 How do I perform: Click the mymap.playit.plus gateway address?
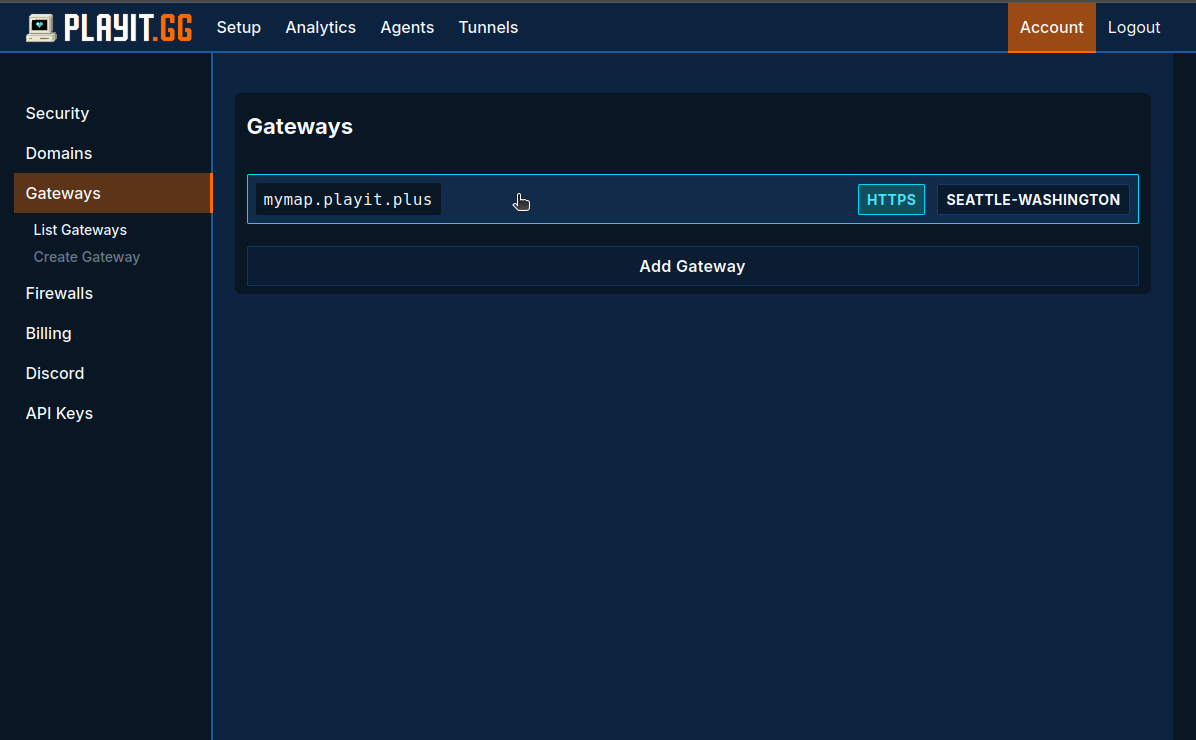pyautogui.click(x=348, y=199)
